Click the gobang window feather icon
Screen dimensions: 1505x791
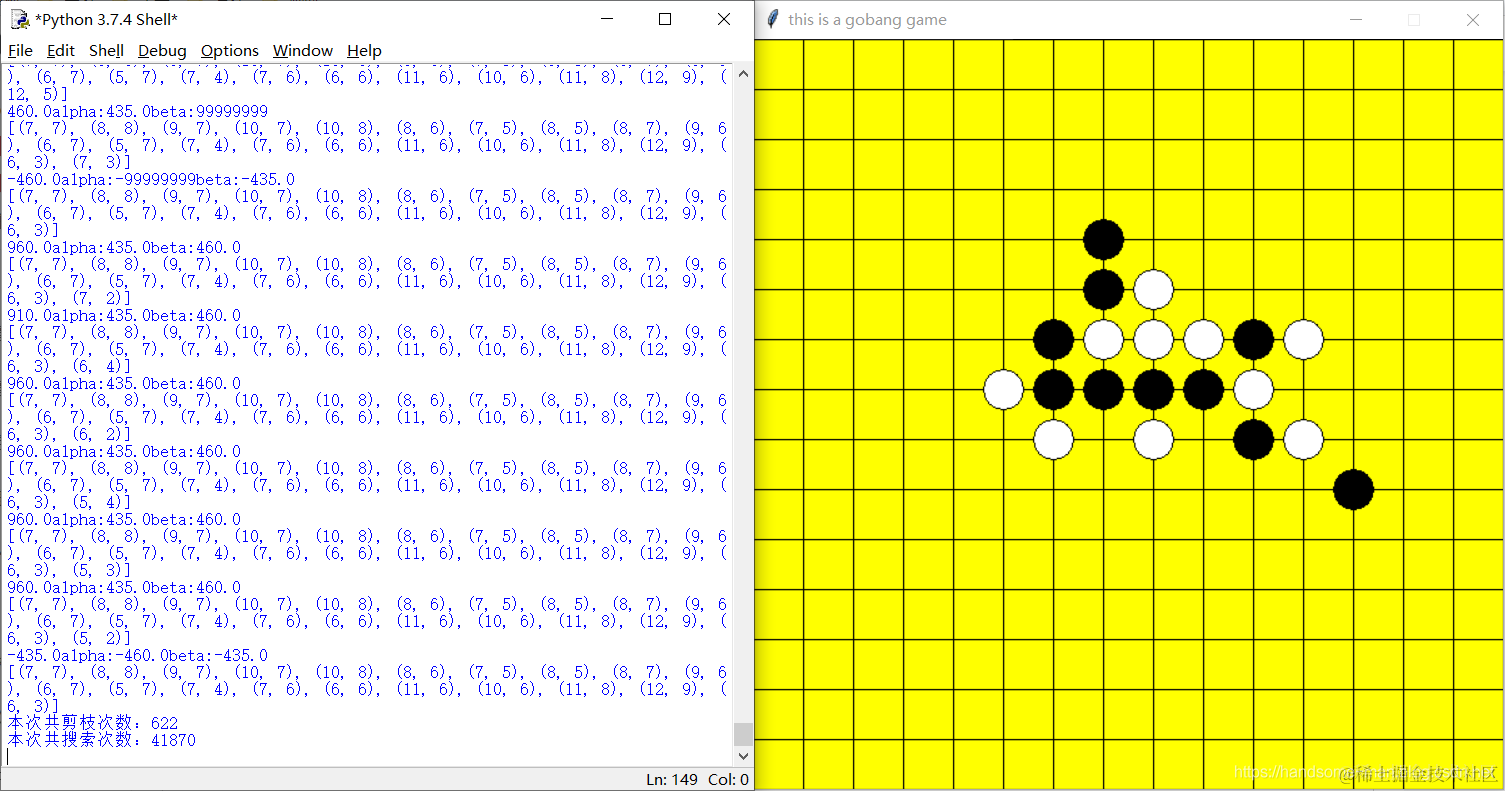click(x=772, y=19)
